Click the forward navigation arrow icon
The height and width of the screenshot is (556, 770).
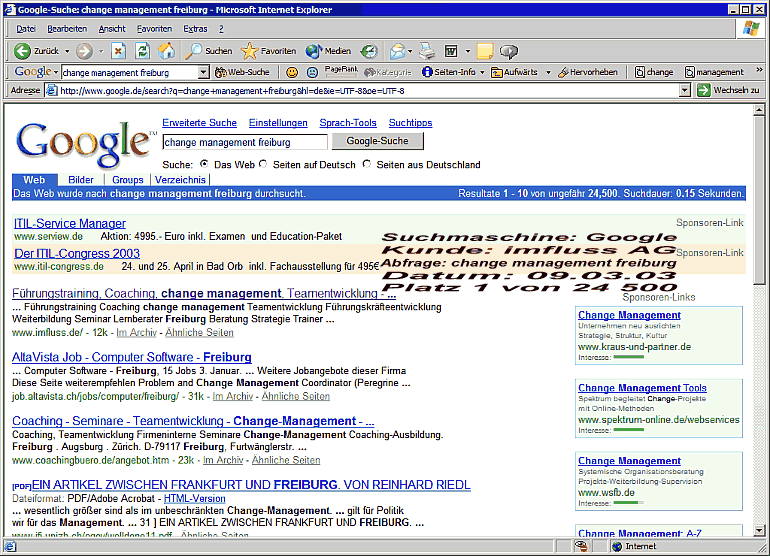click(x=84, y=51)
